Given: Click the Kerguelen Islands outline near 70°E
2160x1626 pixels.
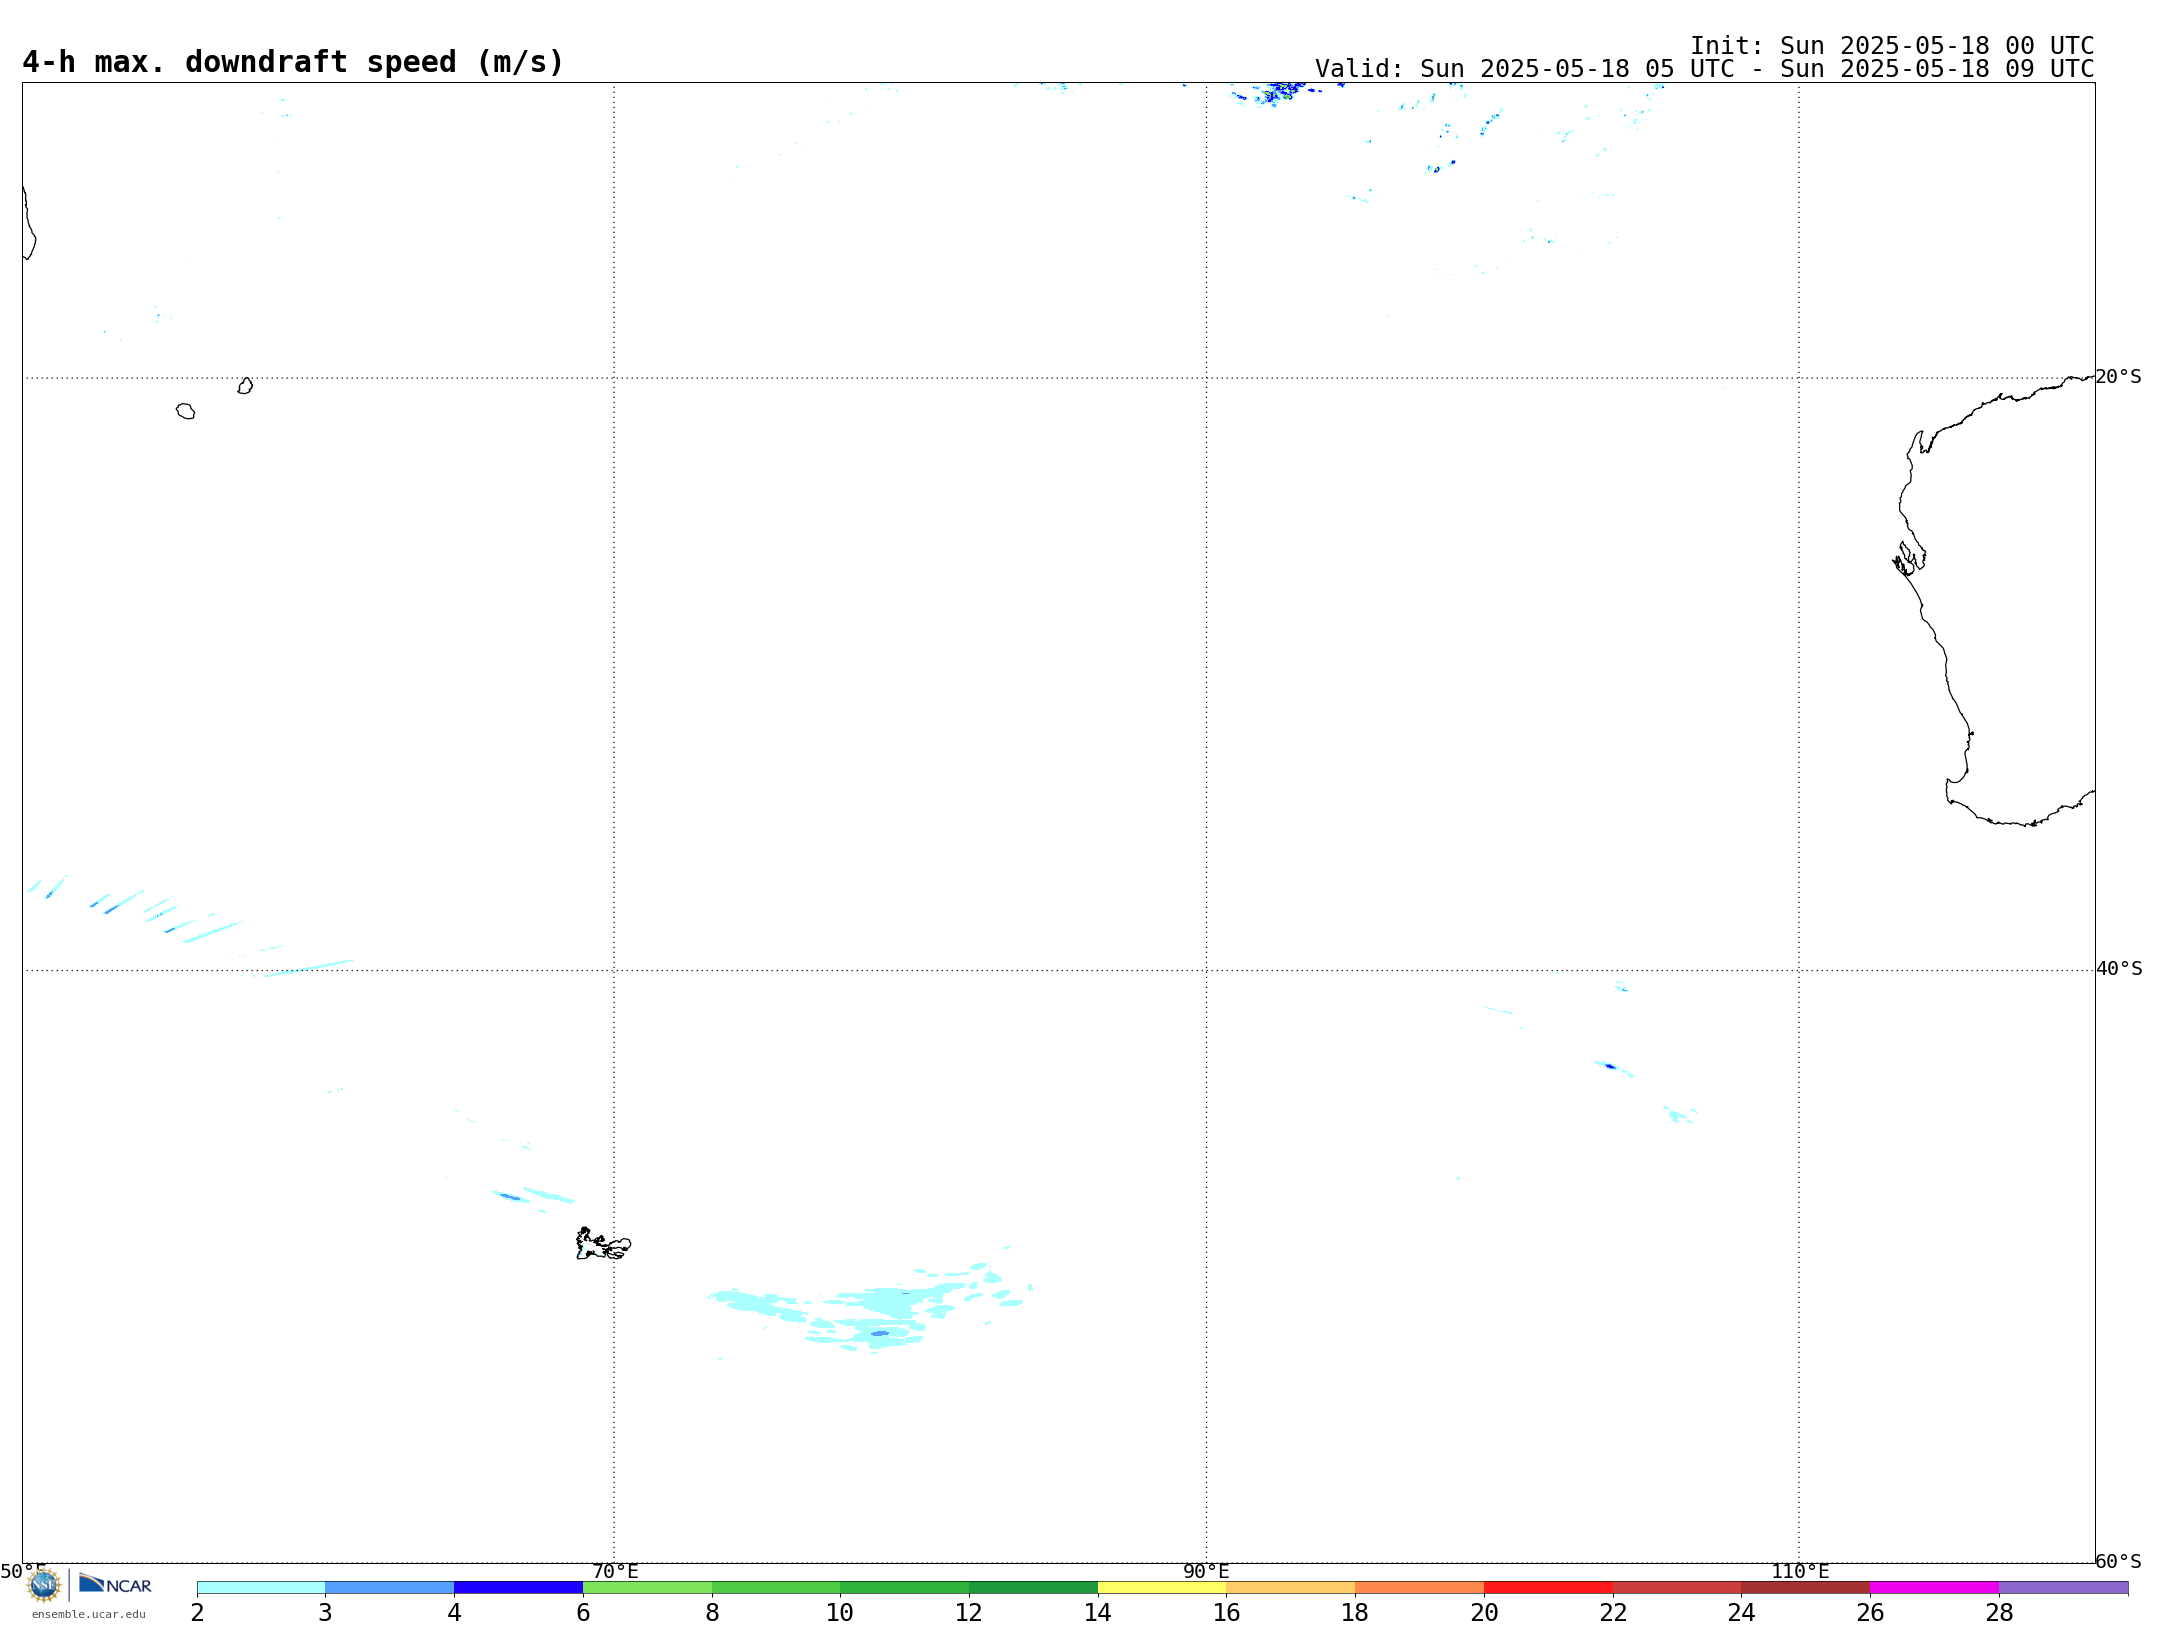Looking at the screenshot, I should point(603,1244).
